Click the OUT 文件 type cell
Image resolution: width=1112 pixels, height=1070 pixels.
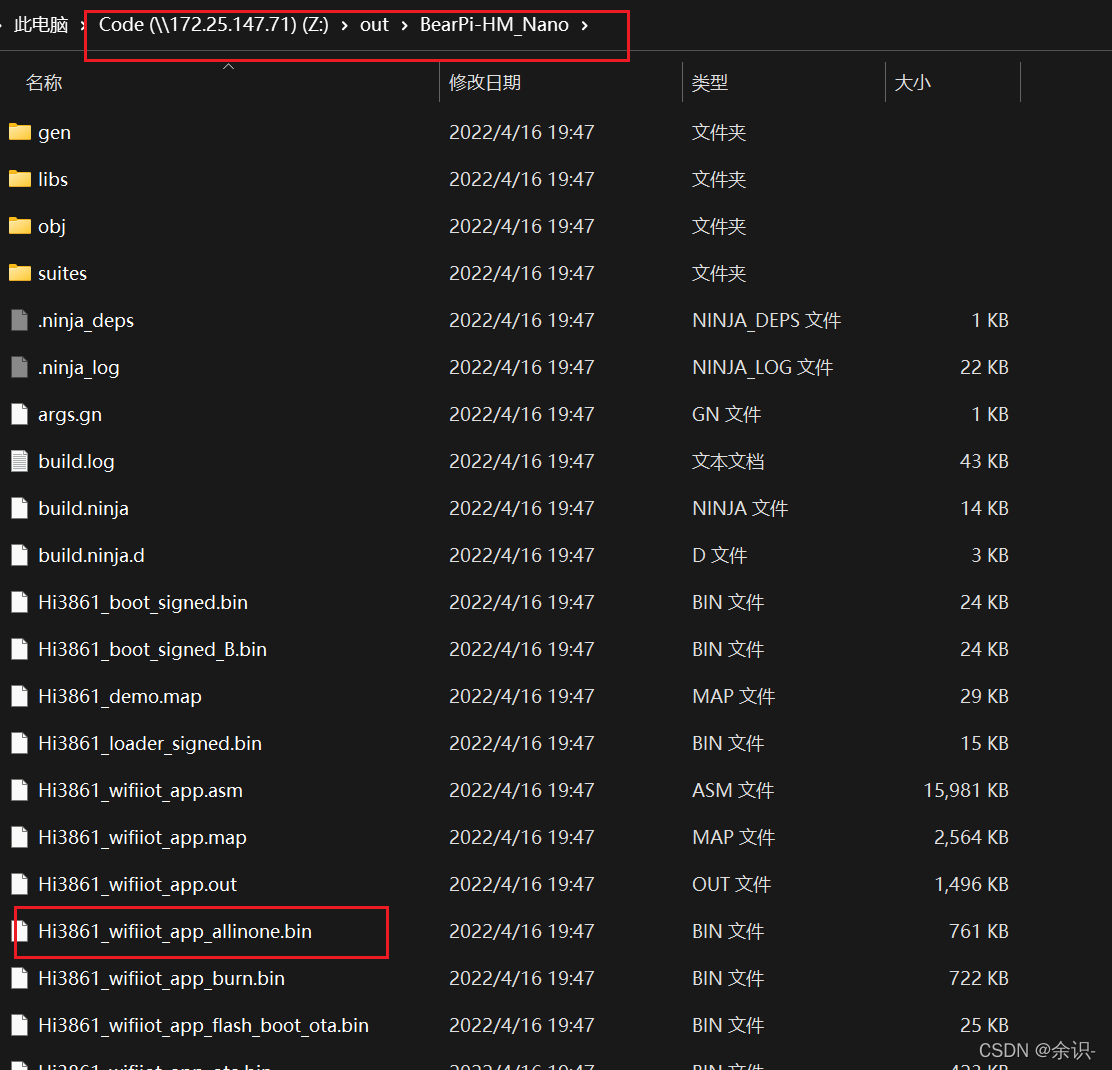click(x=731, y=884)
